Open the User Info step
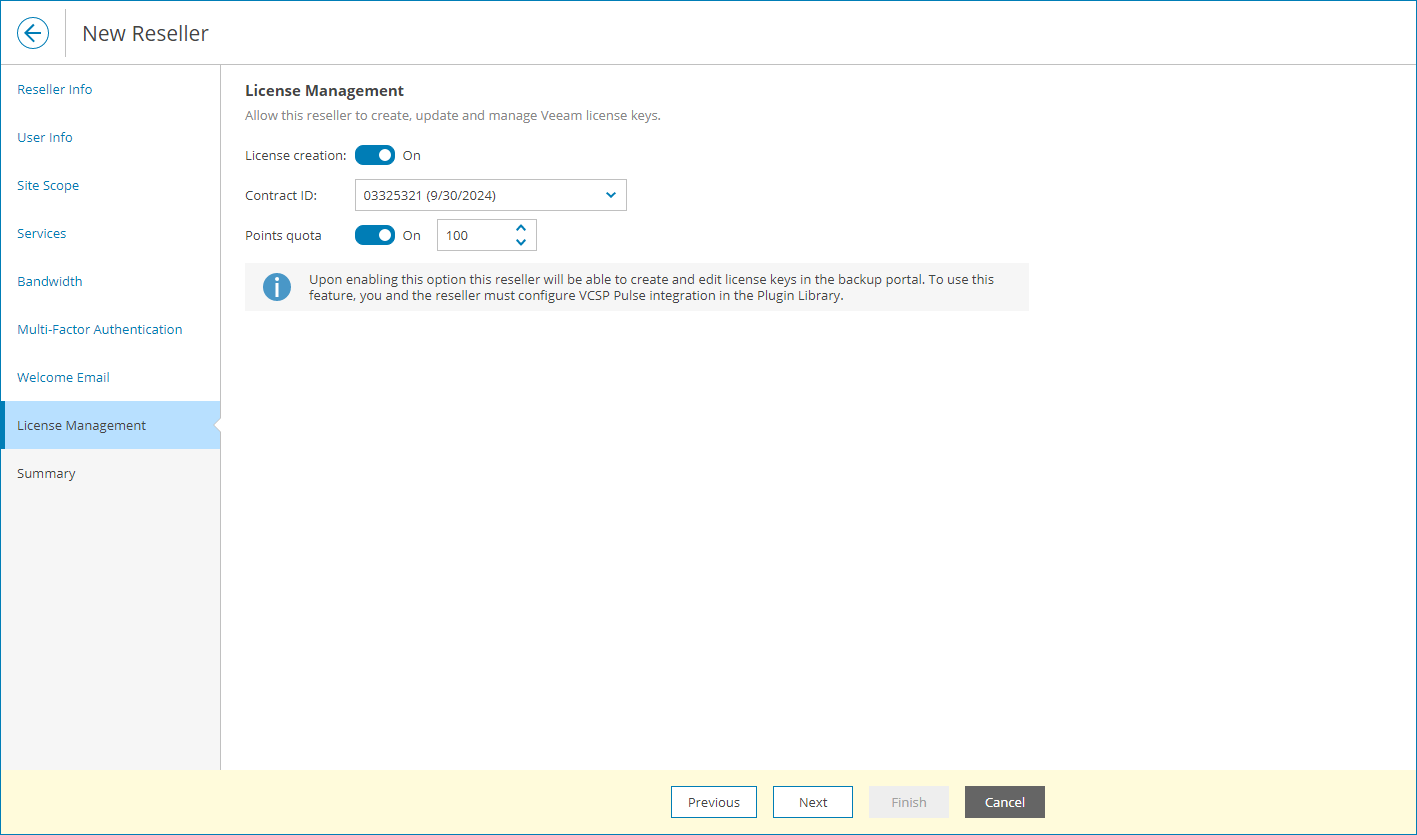This screenshot has width=1417, height=835. tap(44, 137)
